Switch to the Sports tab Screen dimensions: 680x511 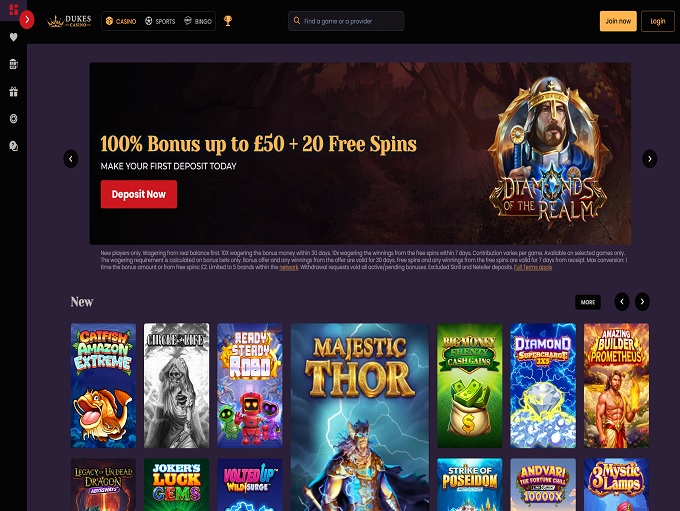click(x=160, y=21)
